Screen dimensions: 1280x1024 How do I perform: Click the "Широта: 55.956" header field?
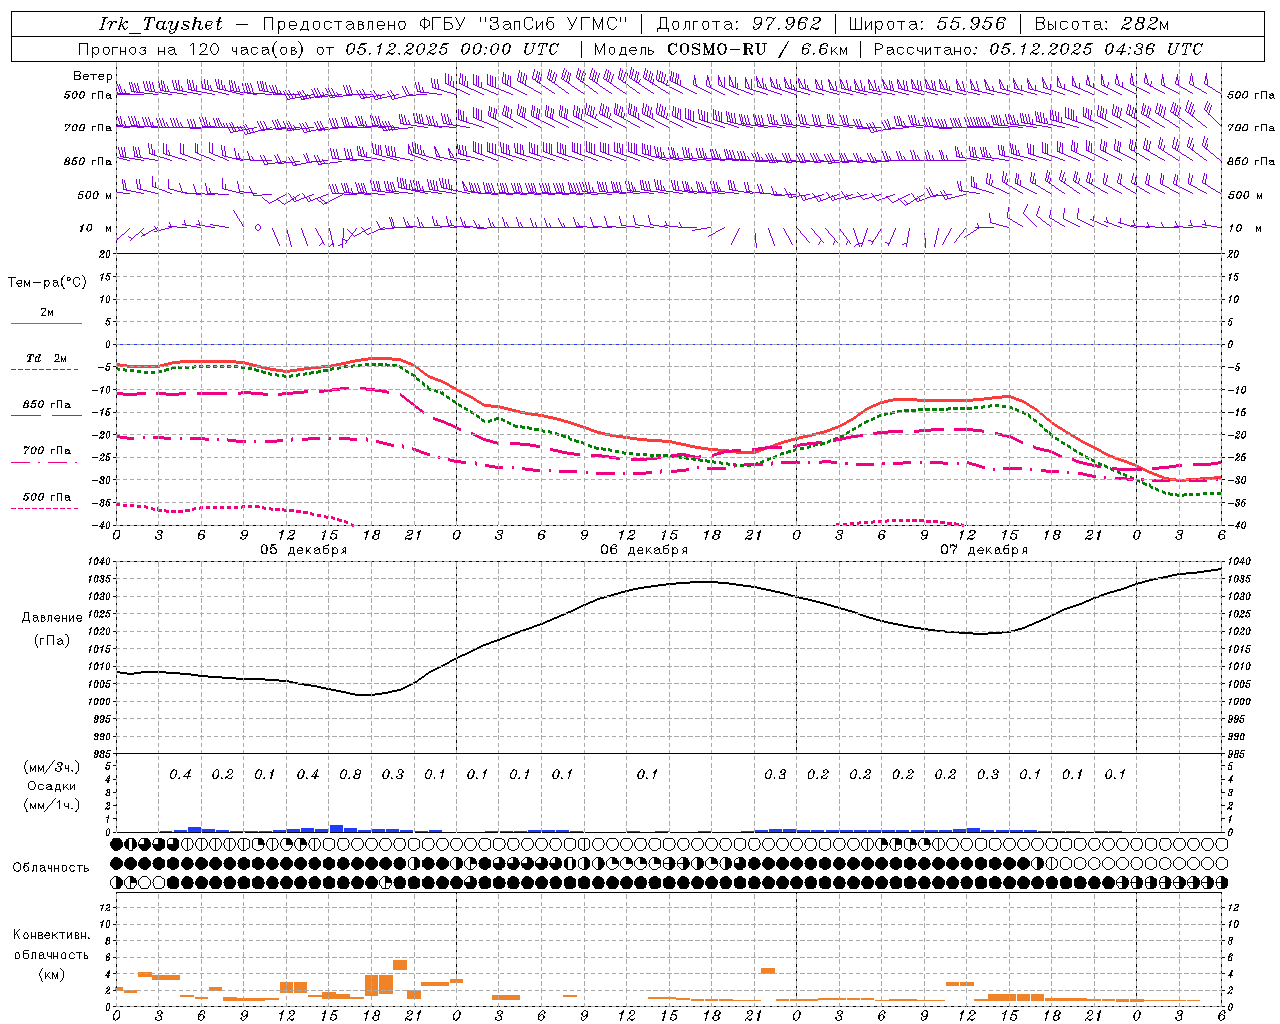tap(927, 24)
